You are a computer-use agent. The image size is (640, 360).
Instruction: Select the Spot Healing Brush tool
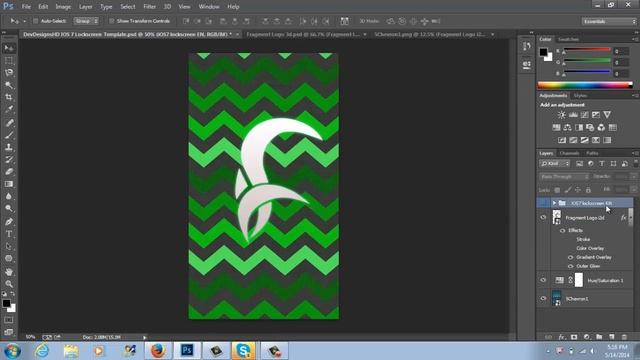9,122
